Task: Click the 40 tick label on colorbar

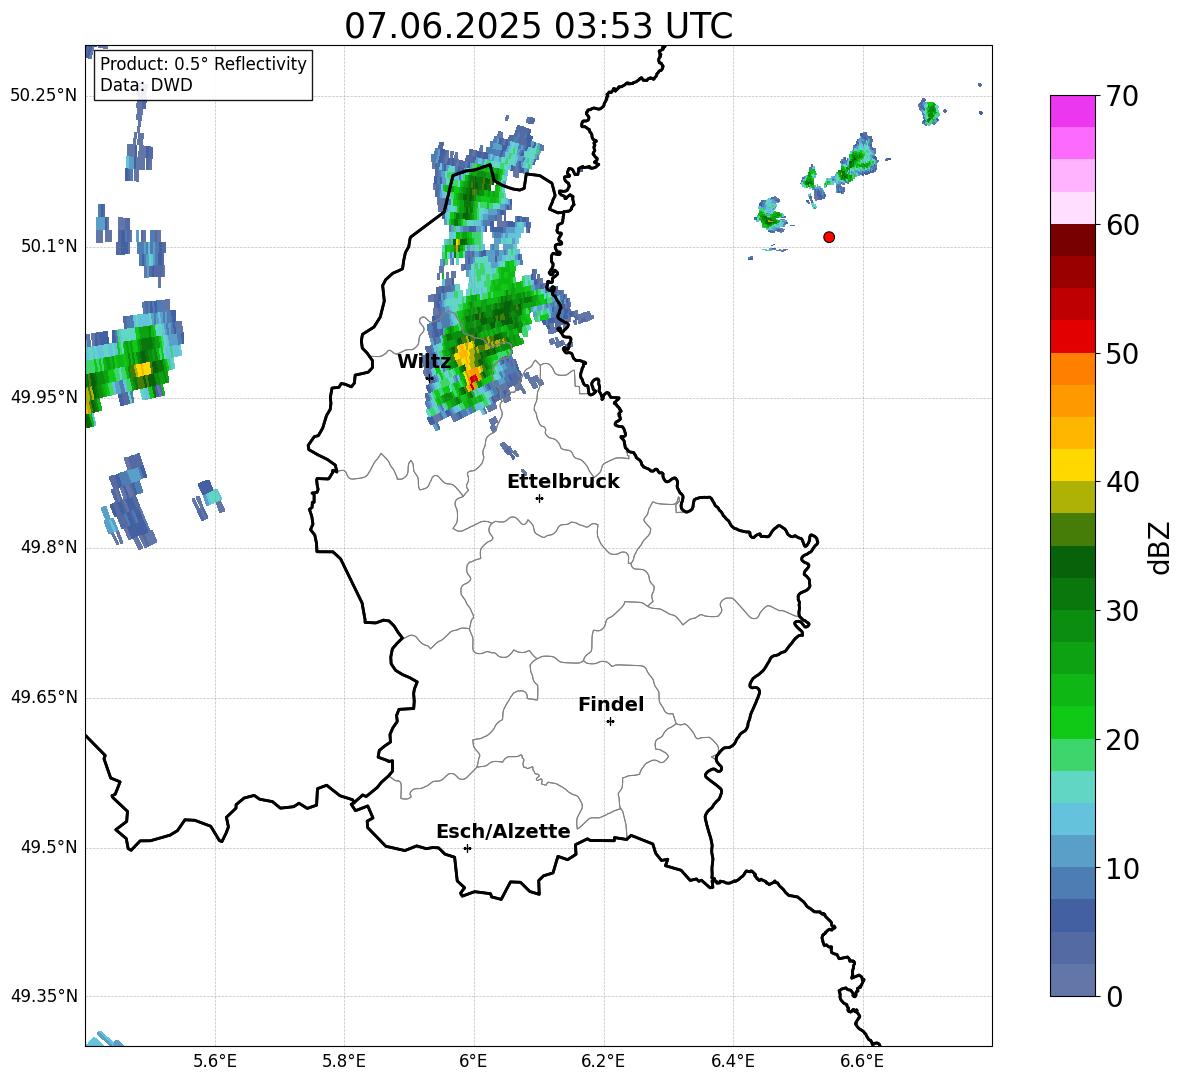Action: [x=1121, y=482]
